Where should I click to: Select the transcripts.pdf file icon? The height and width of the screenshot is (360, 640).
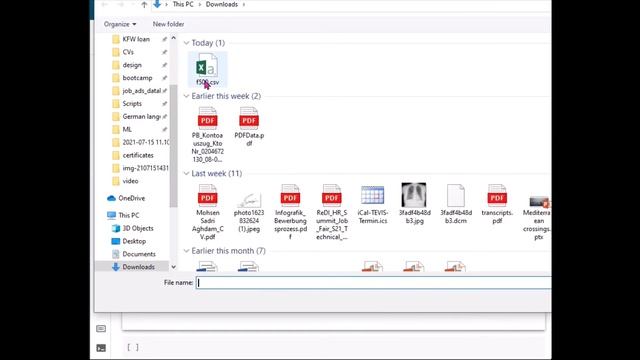pyautogui.click(x=497, y=196)
